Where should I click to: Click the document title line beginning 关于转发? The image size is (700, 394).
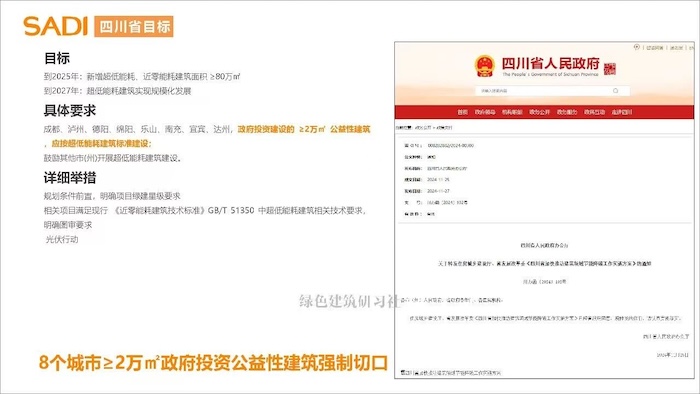(544, 264)
